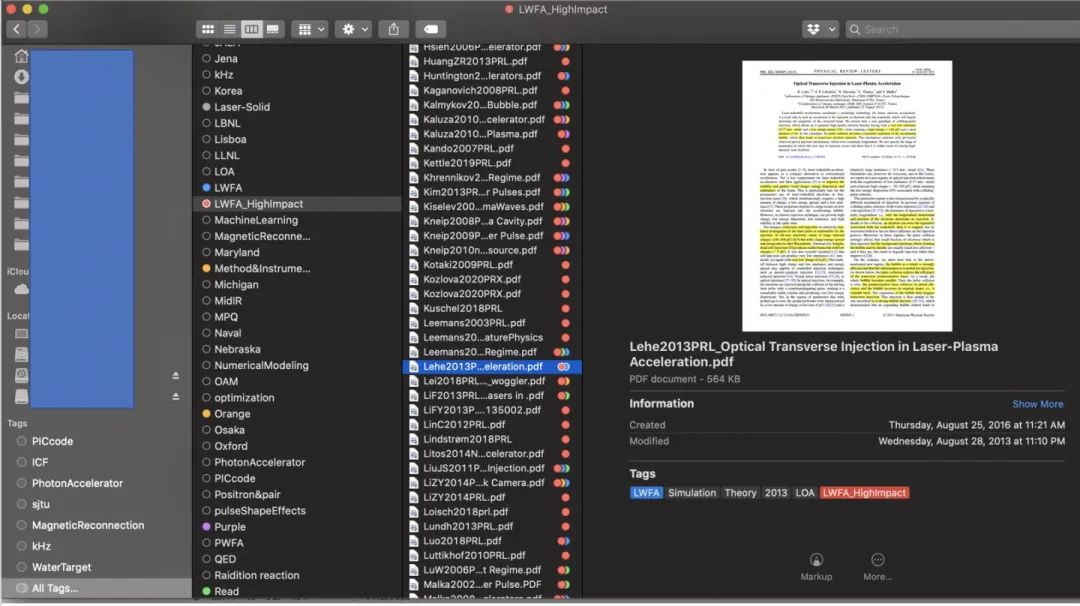Select Leemans2003PRL.pdf file

(x=474, y=323)
